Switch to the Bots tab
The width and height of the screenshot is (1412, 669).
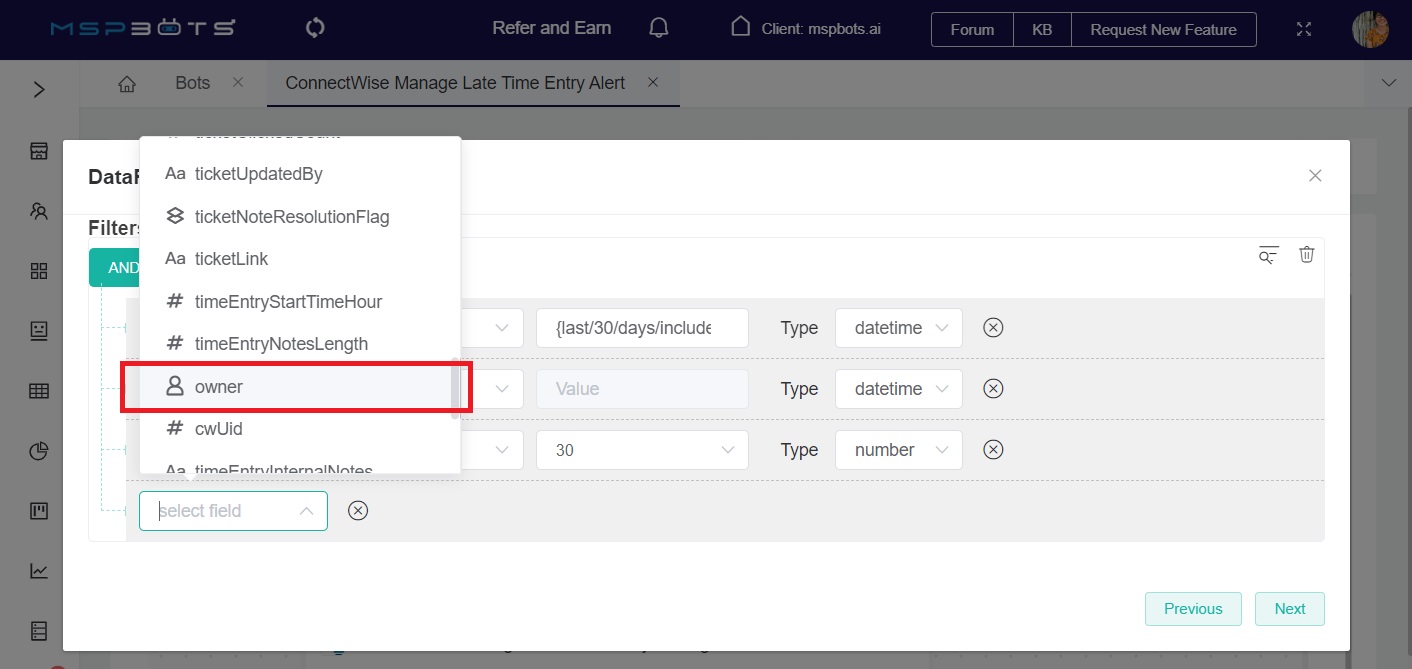[192, 83]
